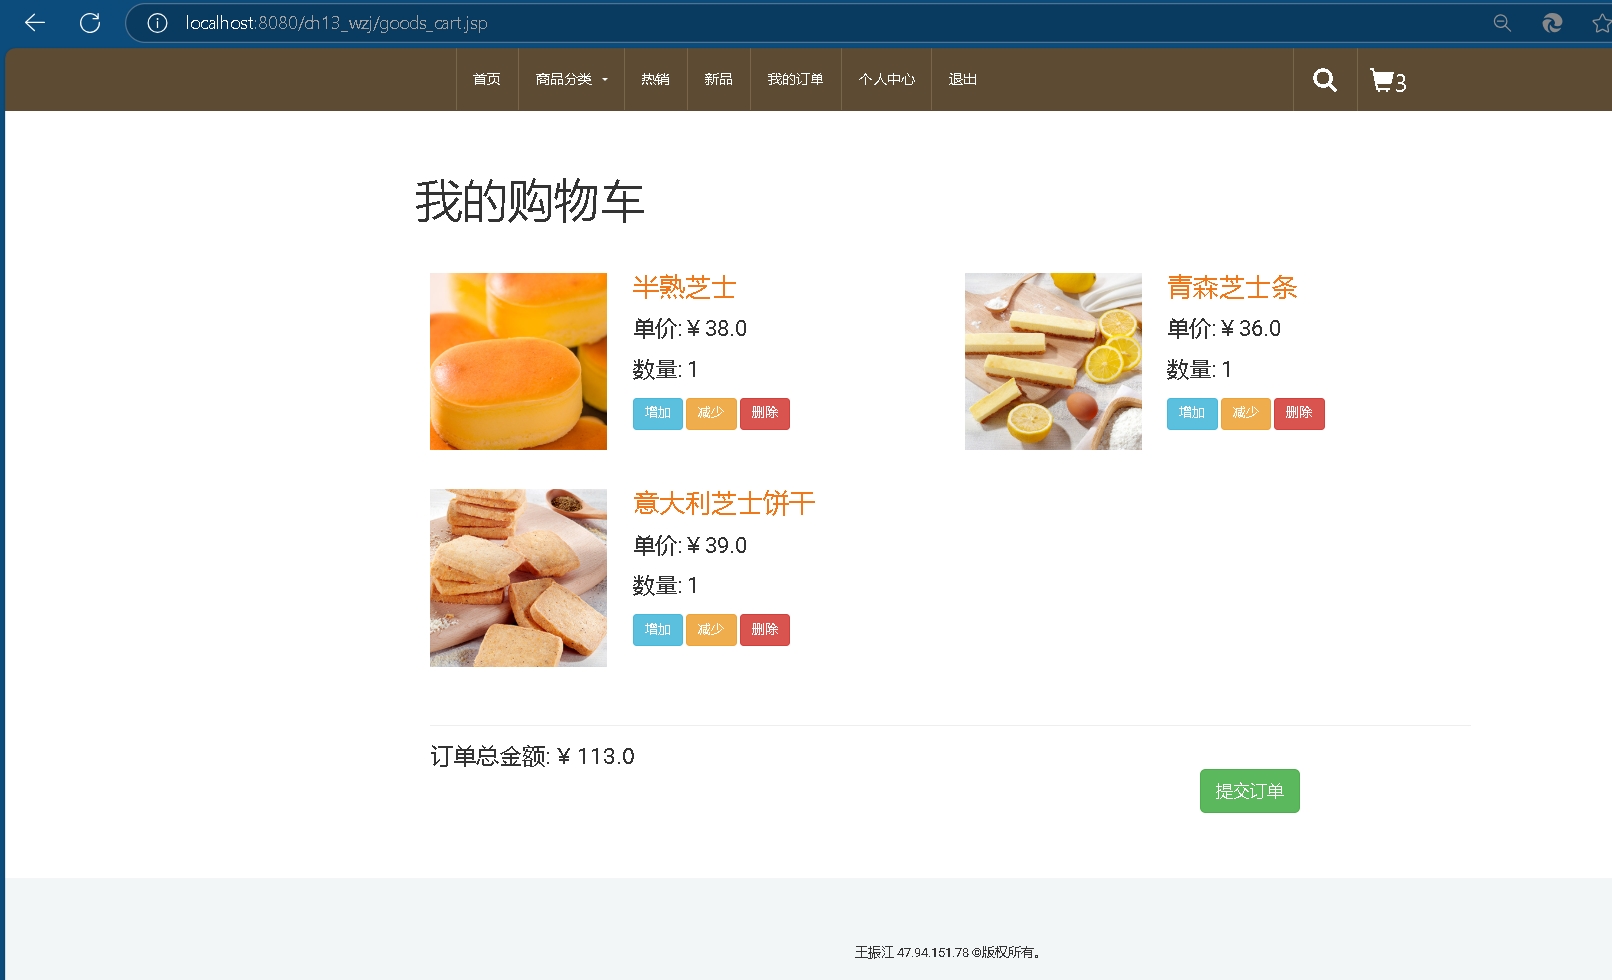Viewport: 1612px width, 980px height.
Task: Bookmark page with the star icon
Action: point(1600,23)
